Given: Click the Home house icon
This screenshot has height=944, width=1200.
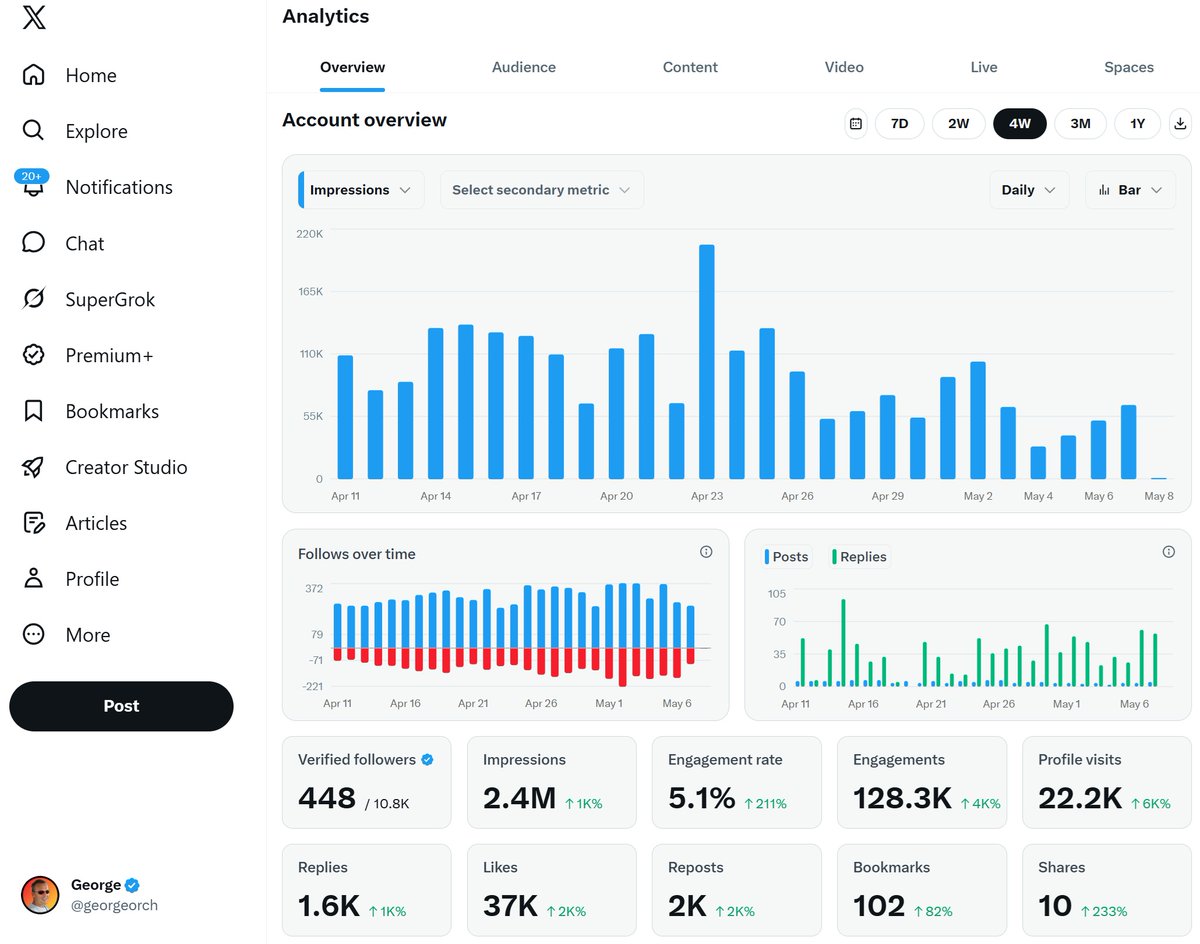Looking at the screenshot, I should tap(34, 75).
